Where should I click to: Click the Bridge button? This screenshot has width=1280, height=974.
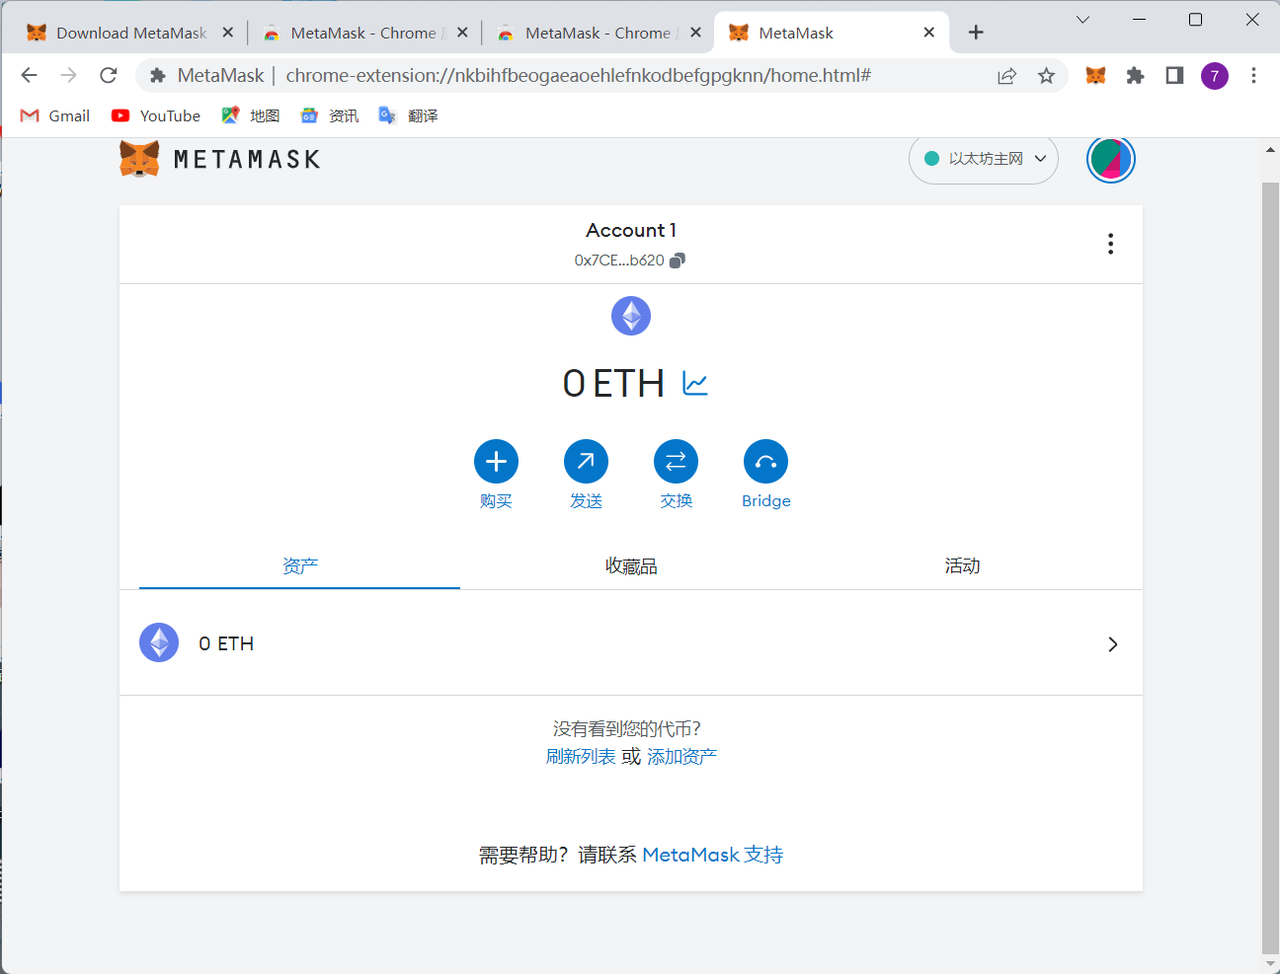point(766,461)
